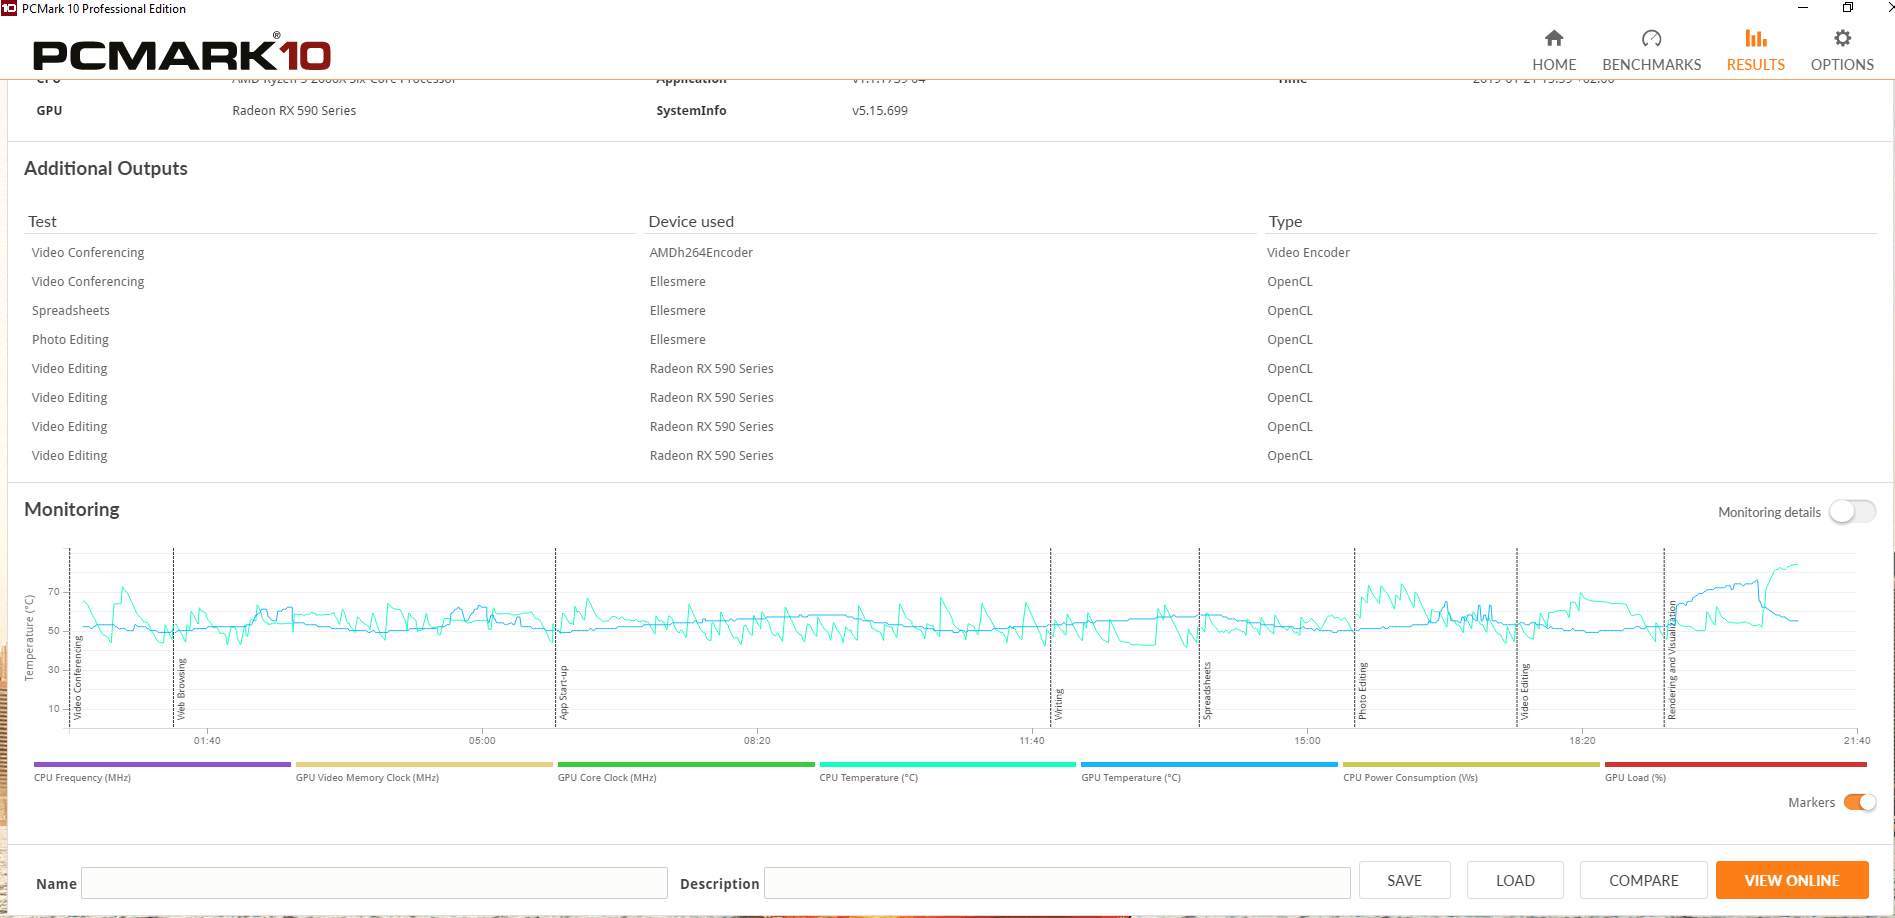Screen dimensions: 1895x918
Task: Select the GPU Core Clock (MHz) legend bar
Action: (686, 765)
